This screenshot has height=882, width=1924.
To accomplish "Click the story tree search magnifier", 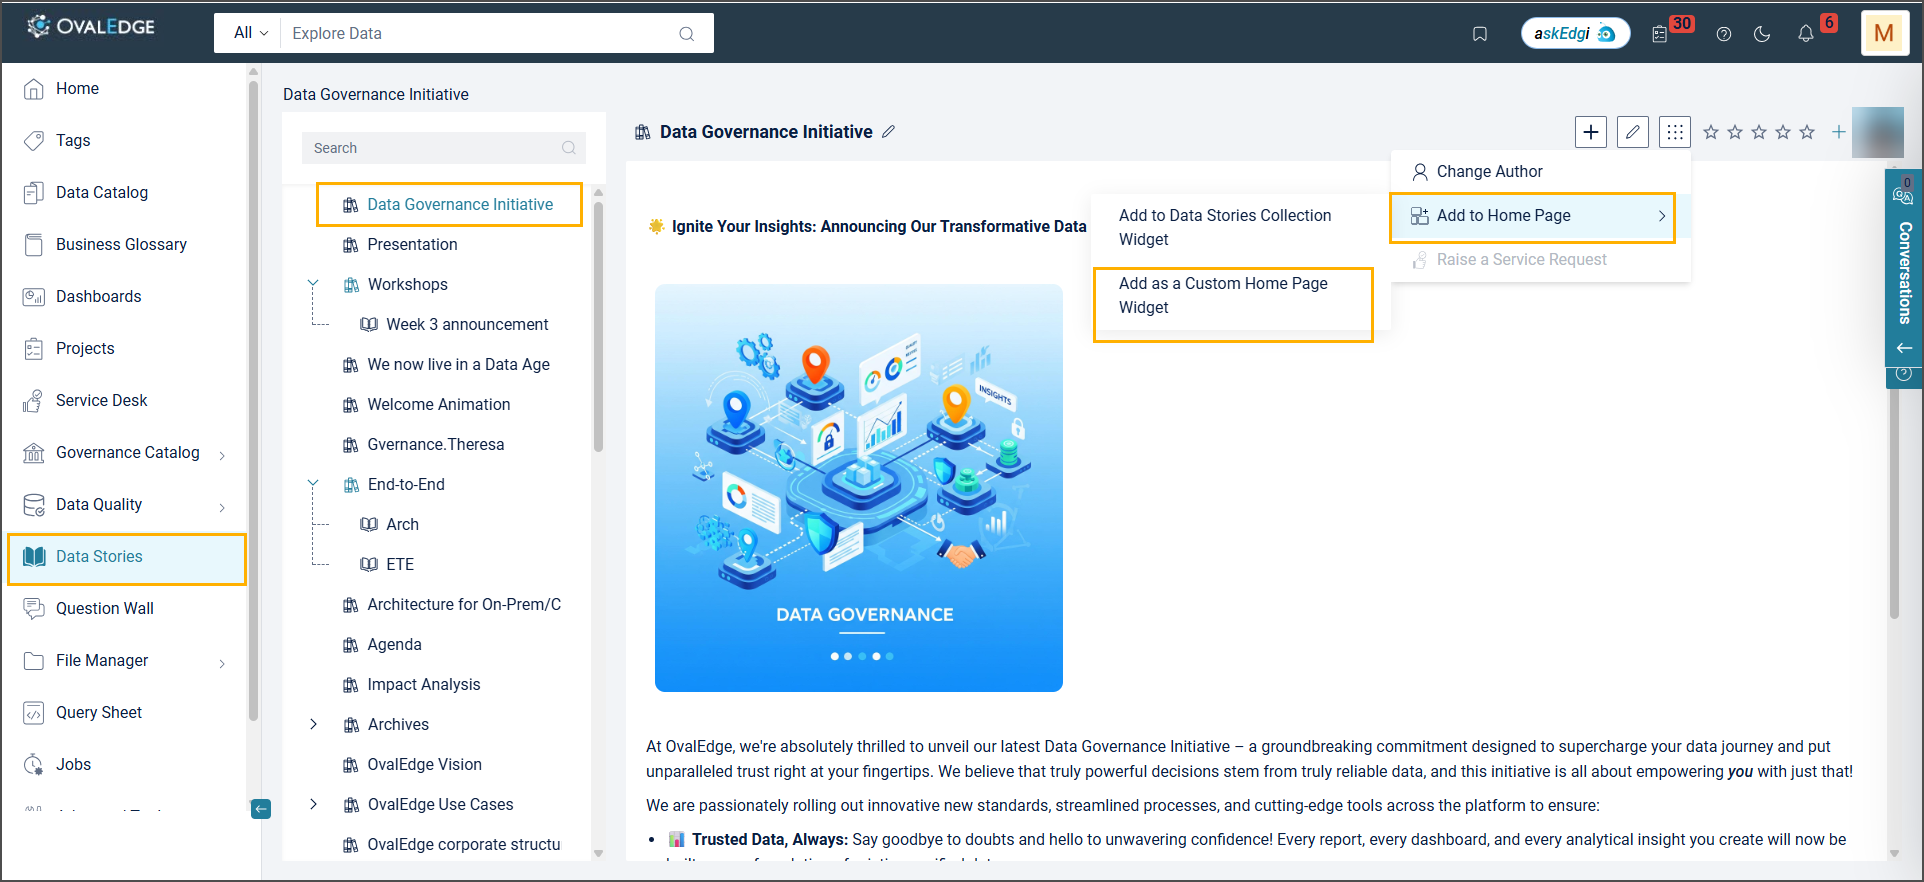I will (x=569, y=148).
